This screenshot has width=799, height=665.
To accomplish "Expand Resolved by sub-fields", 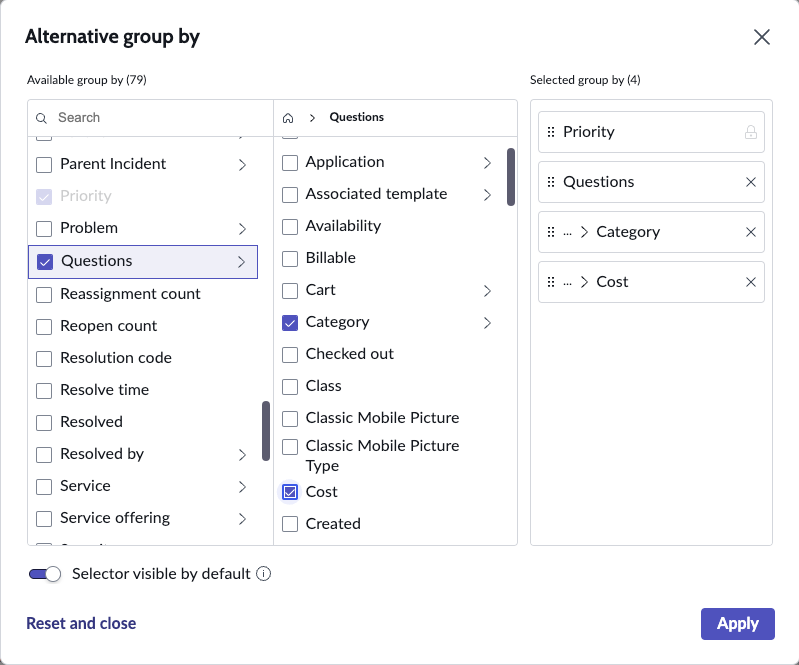I will click(x=242, y=455).
